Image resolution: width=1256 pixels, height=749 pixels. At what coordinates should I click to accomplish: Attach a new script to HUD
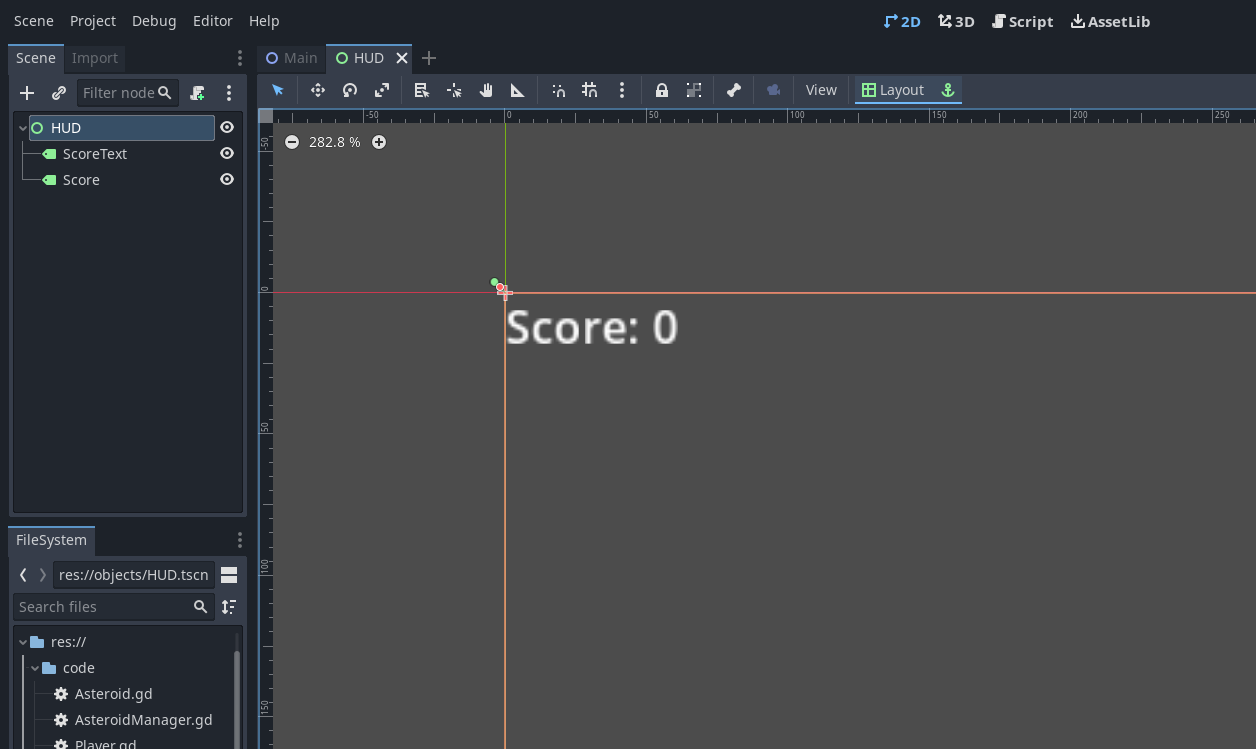[x=197, y=93]
